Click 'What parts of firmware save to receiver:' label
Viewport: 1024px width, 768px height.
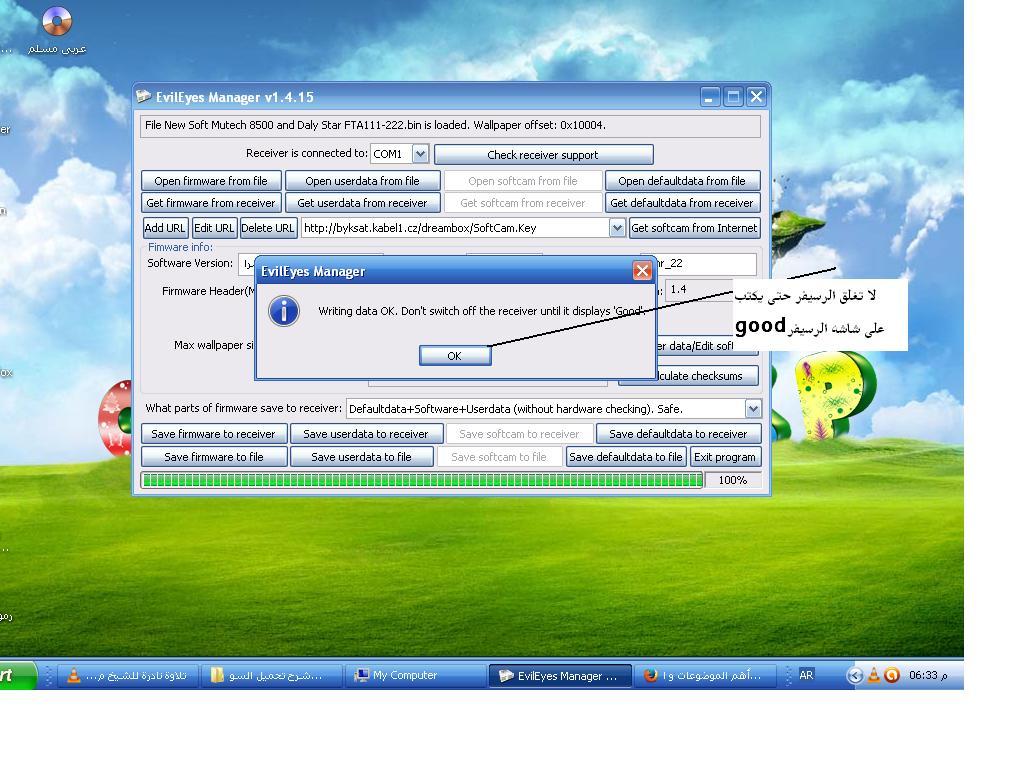(244, 408)
